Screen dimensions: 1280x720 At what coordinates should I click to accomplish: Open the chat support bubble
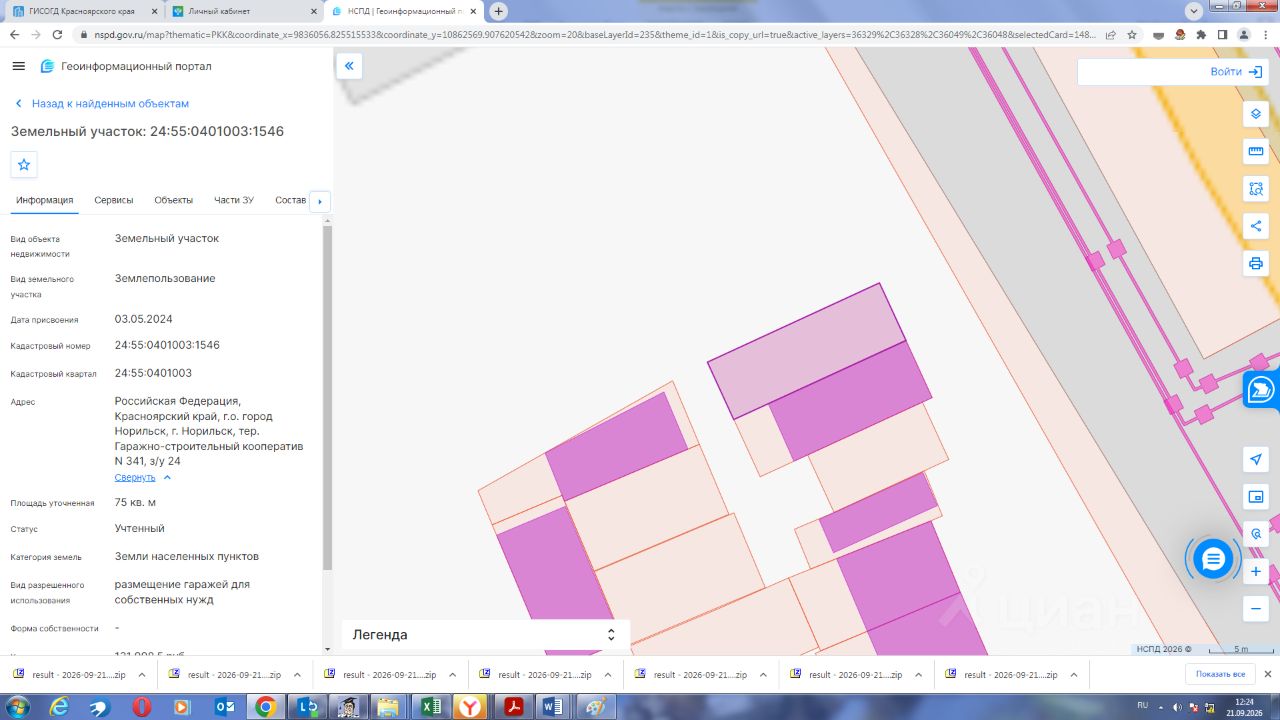pyautogui.click(x=1213, y=559)
